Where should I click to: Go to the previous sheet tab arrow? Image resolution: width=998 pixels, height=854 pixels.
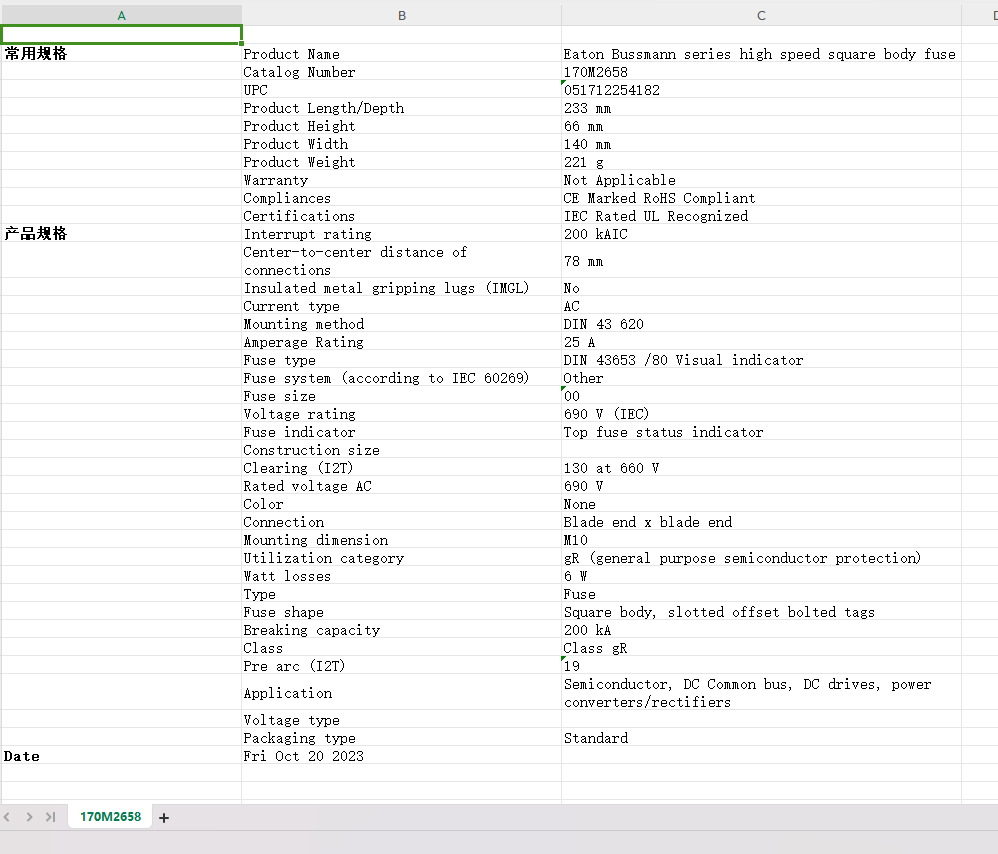(x=7, y=817)
